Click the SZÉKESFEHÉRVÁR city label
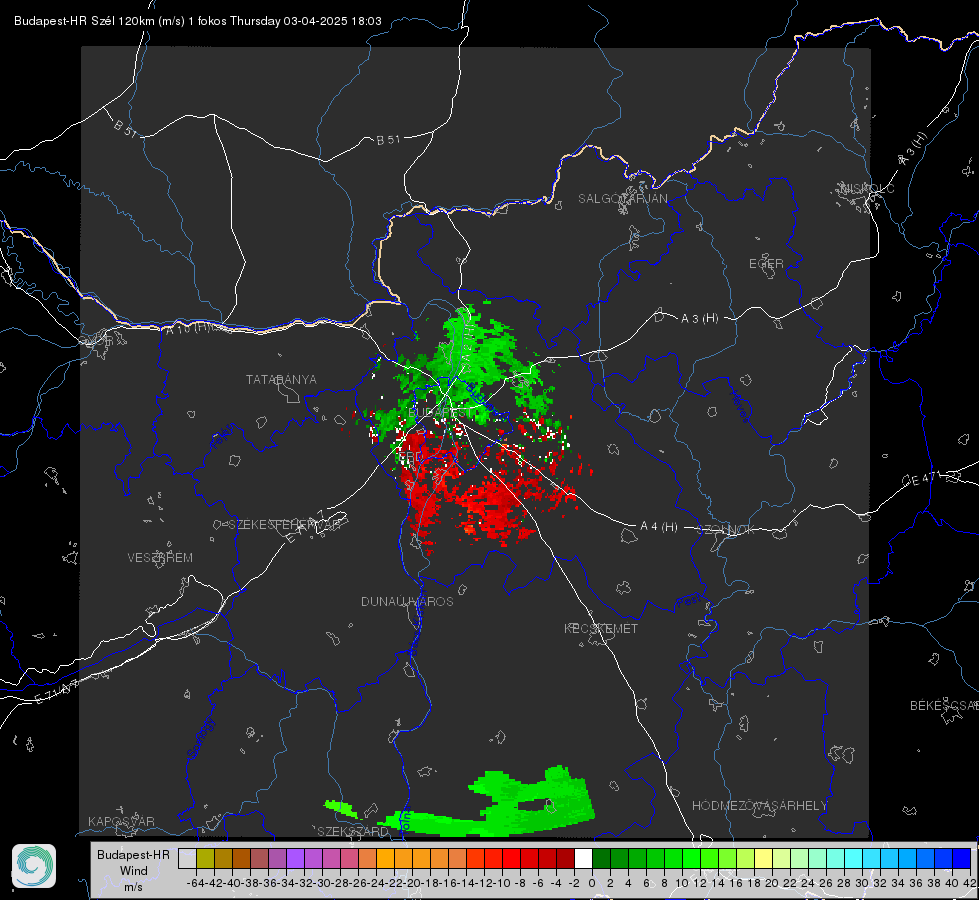979x900 pixels. pyautogui.click(x=284, y=525)
